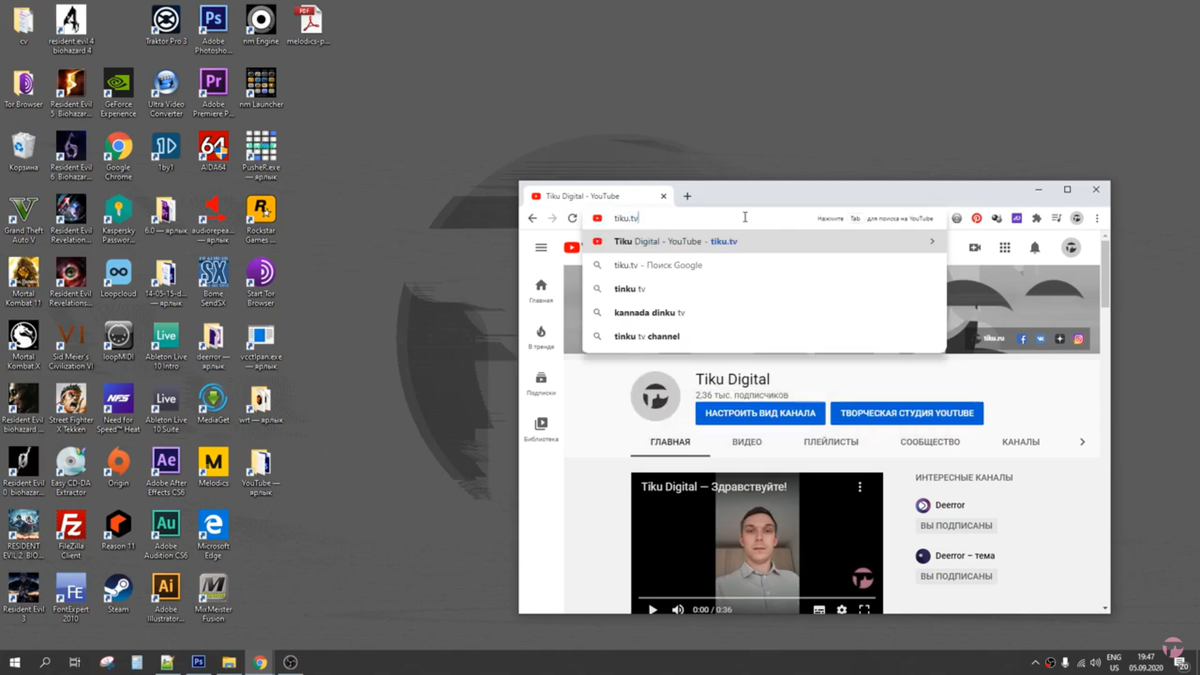Viewport: 1200px width, 675px height.
Task: Switch to the ПЛЕЙЛИСТЫ channel tab
Action: (x=831, y=442)
